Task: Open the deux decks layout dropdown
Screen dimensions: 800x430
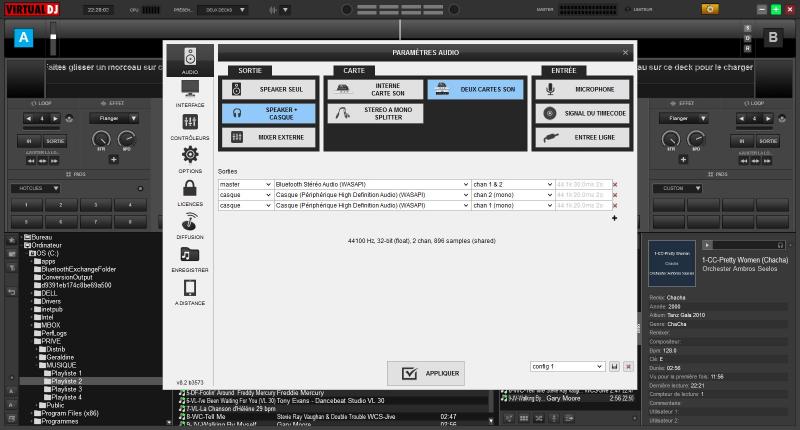Action: click(223, 10)
